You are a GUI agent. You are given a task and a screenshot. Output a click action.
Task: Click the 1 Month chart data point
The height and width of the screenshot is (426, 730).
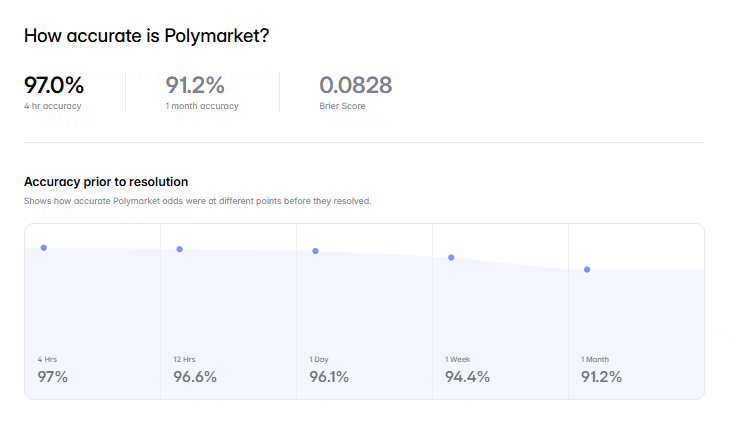pos(587,270)
